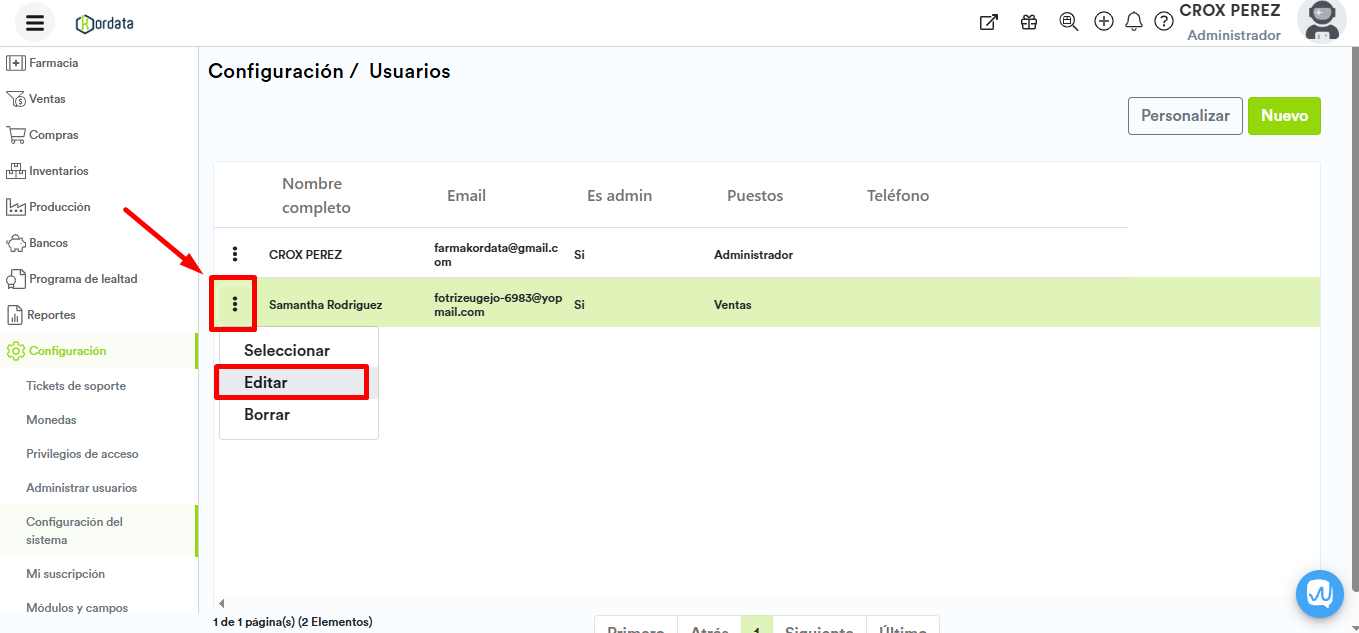The width and height of the screenshot is (1359, 633).
Task: Click the external link icon in header
Action: [988, 22]
